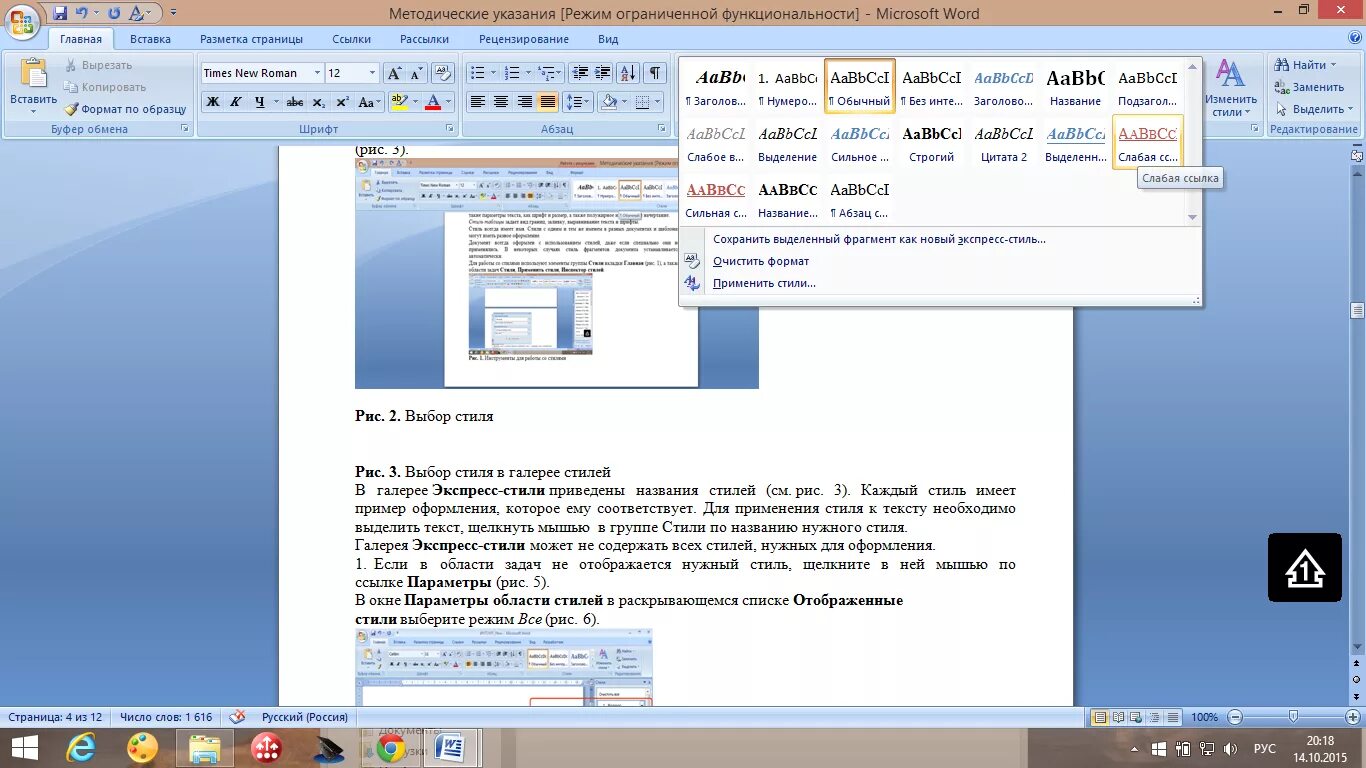Toggle justified text alignment
This screenshot has width=1366, height=768.
(x=547, y=102)
